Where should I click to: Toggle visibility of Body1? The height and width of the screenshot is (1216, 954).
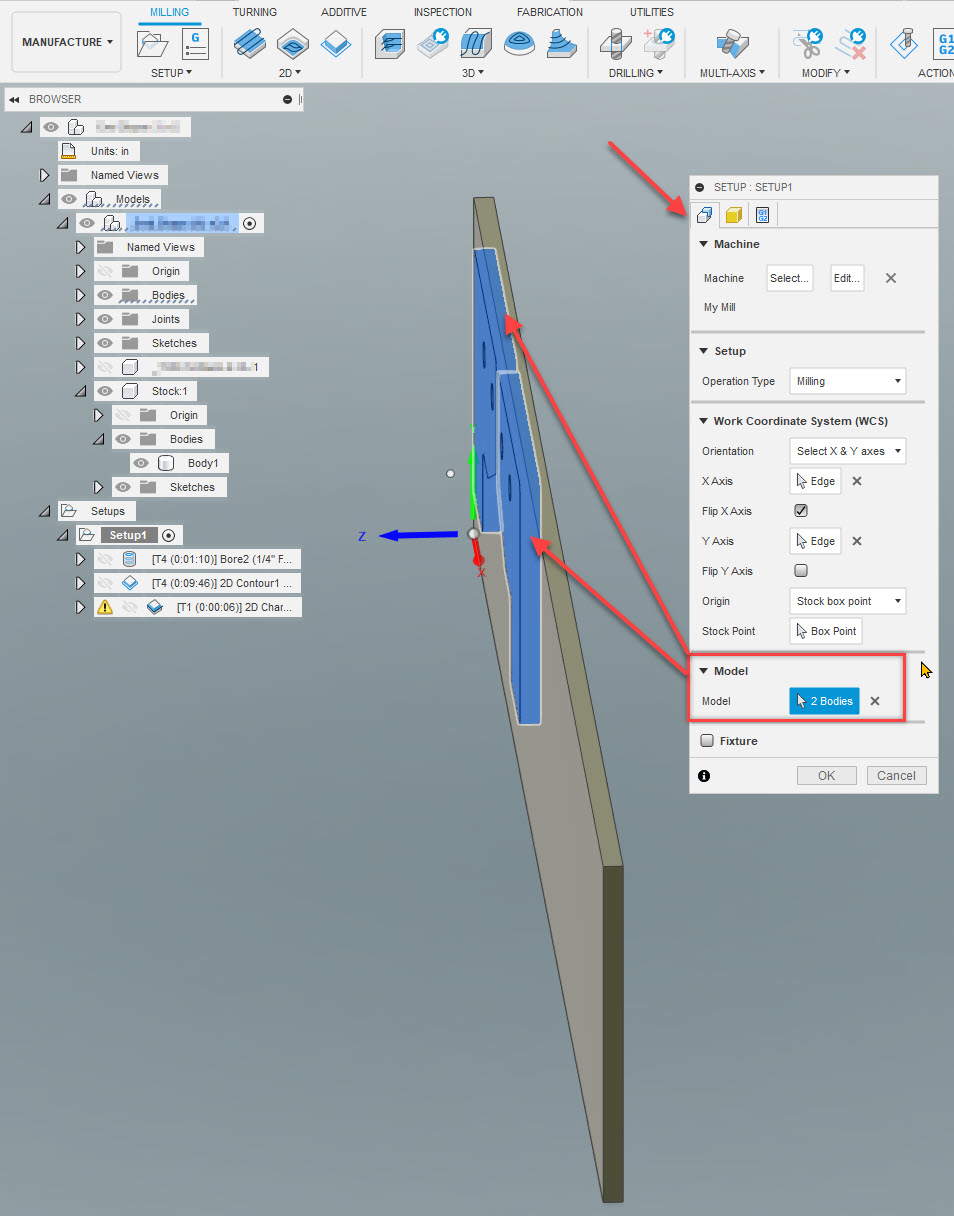tap(141, 462)
